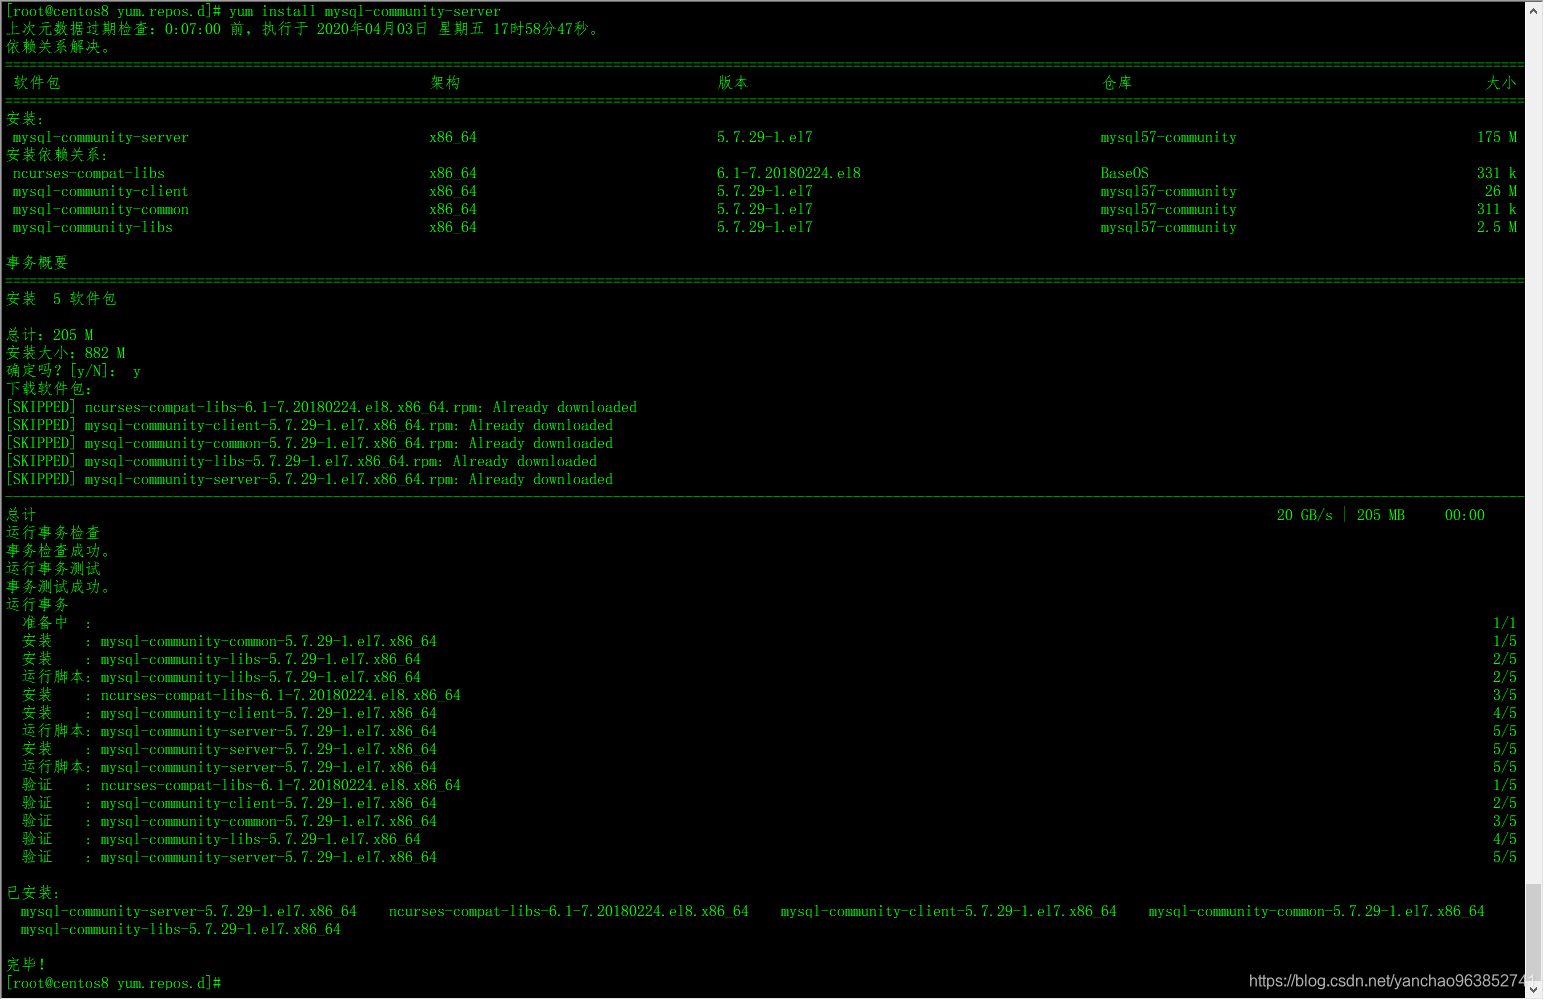The image size is (1544, 1000).
Task: Click the '2.5 M' size value
Action: [x=1497, y=227]
